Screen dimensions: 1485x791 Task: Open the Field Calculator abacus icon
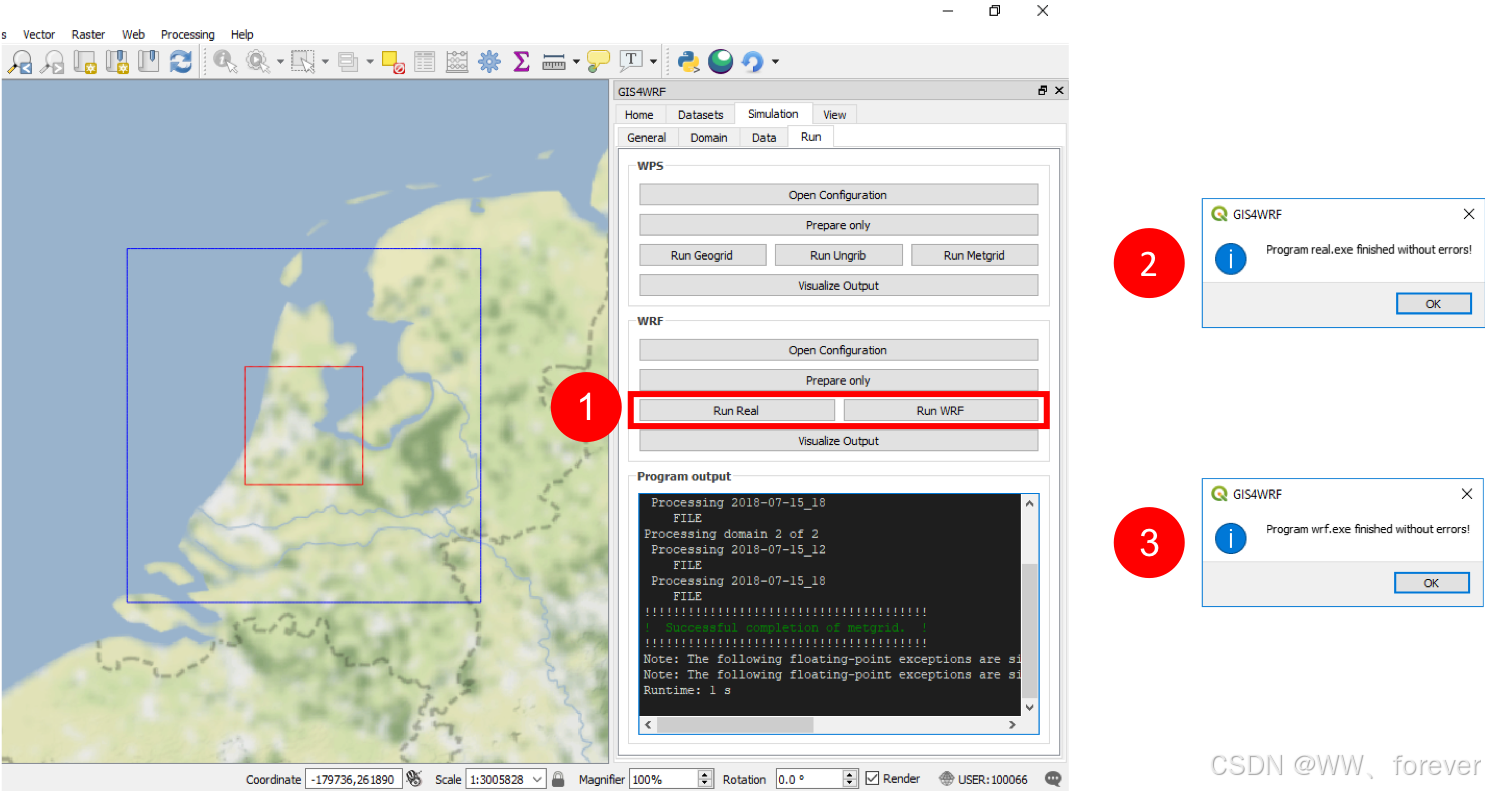point(457,62)
